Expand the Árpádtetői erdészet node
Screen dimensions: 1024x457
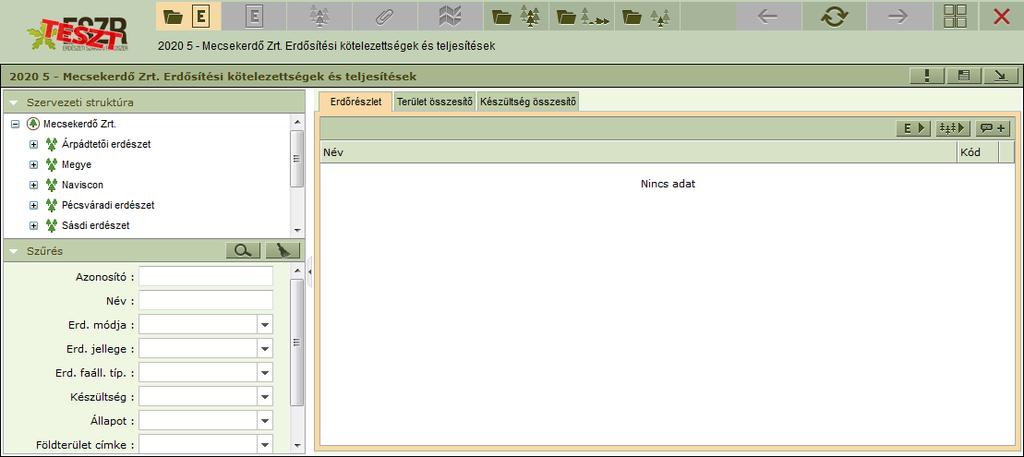tap(34, 144)
